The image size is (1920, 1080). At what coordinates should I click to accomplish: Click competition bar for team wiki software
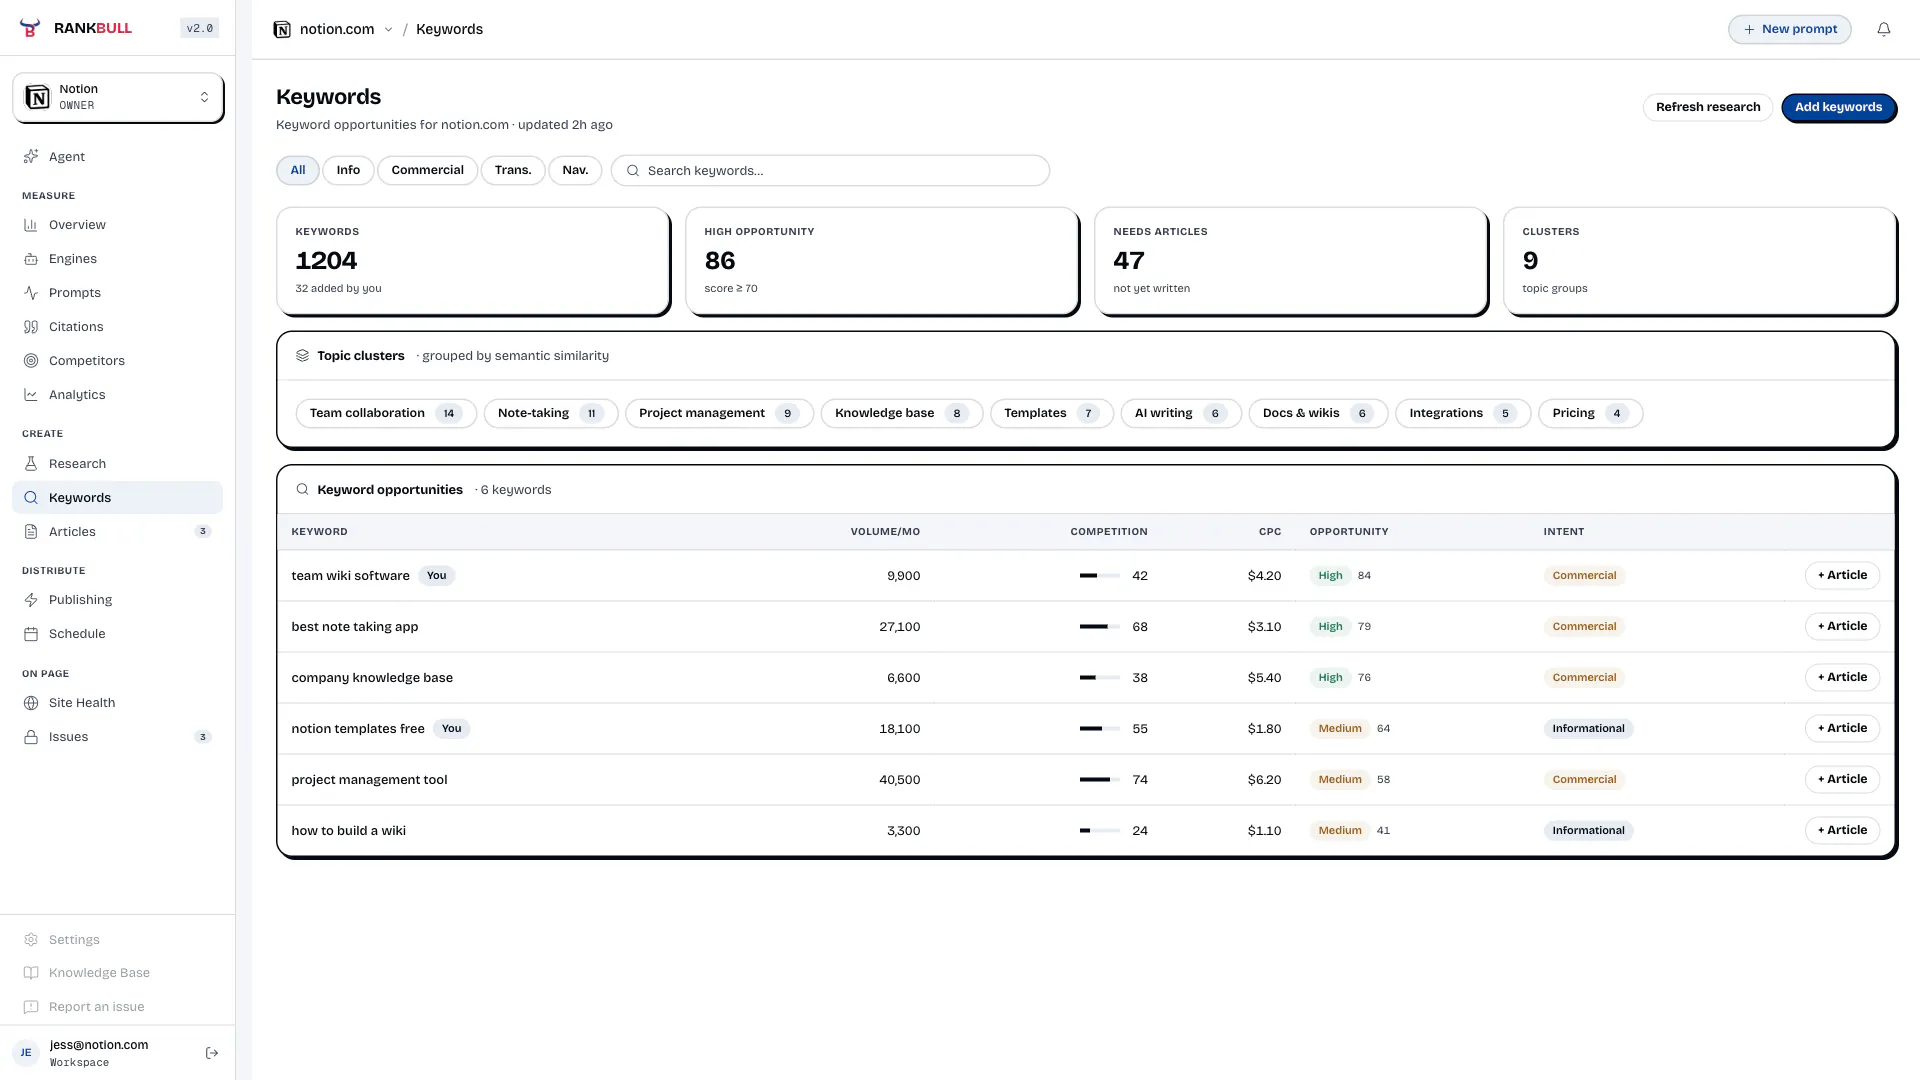coord(1100,576)
